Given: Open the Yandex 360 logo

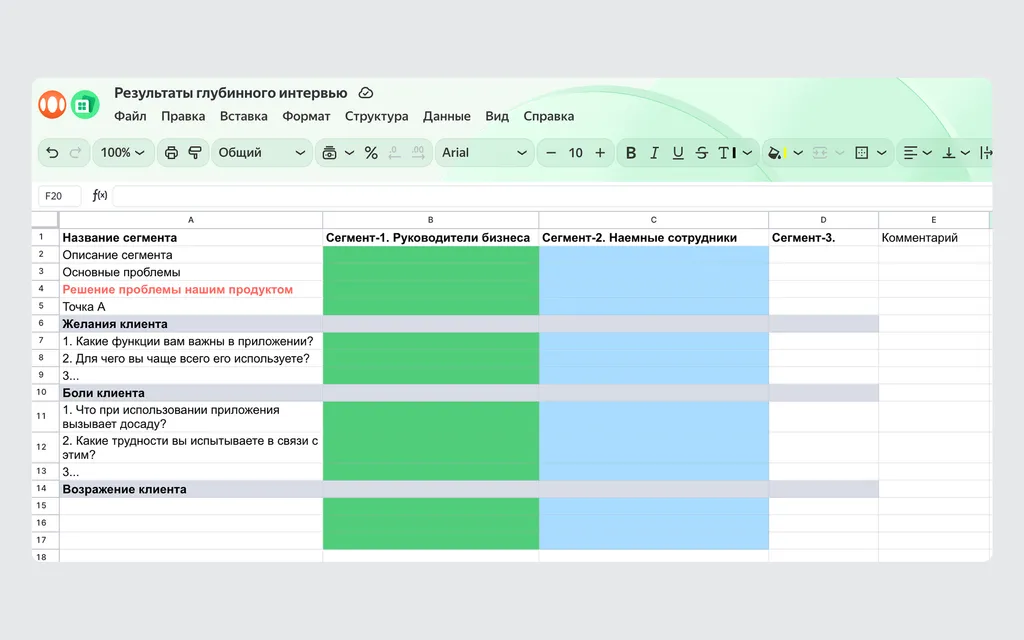Looking at the screenshot, I should click(52, 104).
